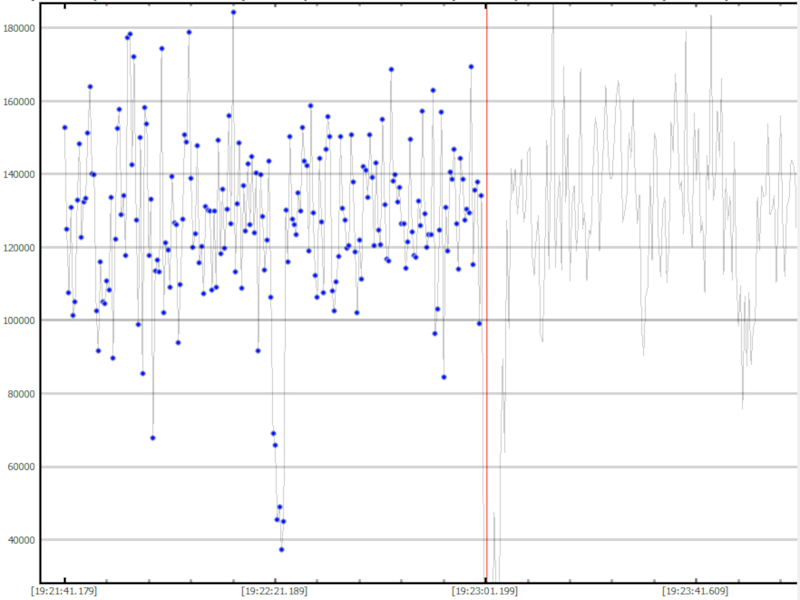Viewport: 800px width, 600px height.
Task: Click the 100000 y-axis label
Action: pyautogui.click(x=19, y=320)
